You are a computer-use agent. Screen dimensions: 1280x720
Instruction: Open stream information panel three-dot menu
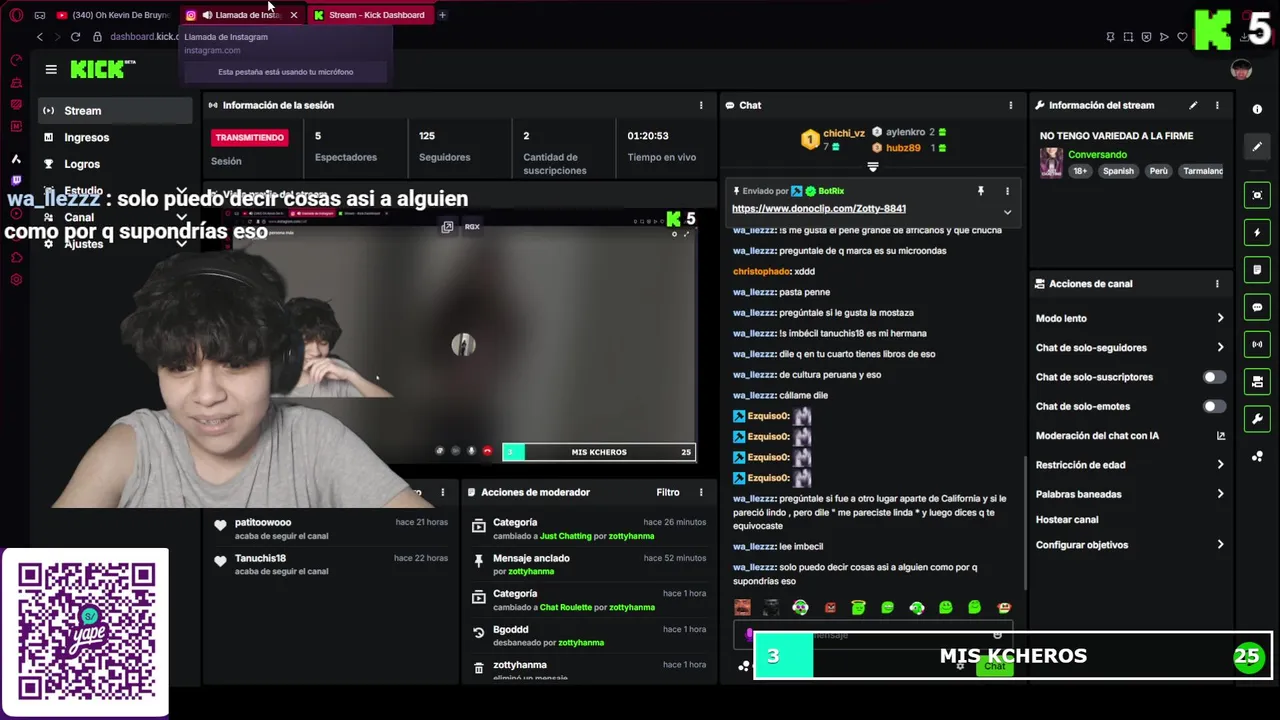click(x=1217, y=105)
